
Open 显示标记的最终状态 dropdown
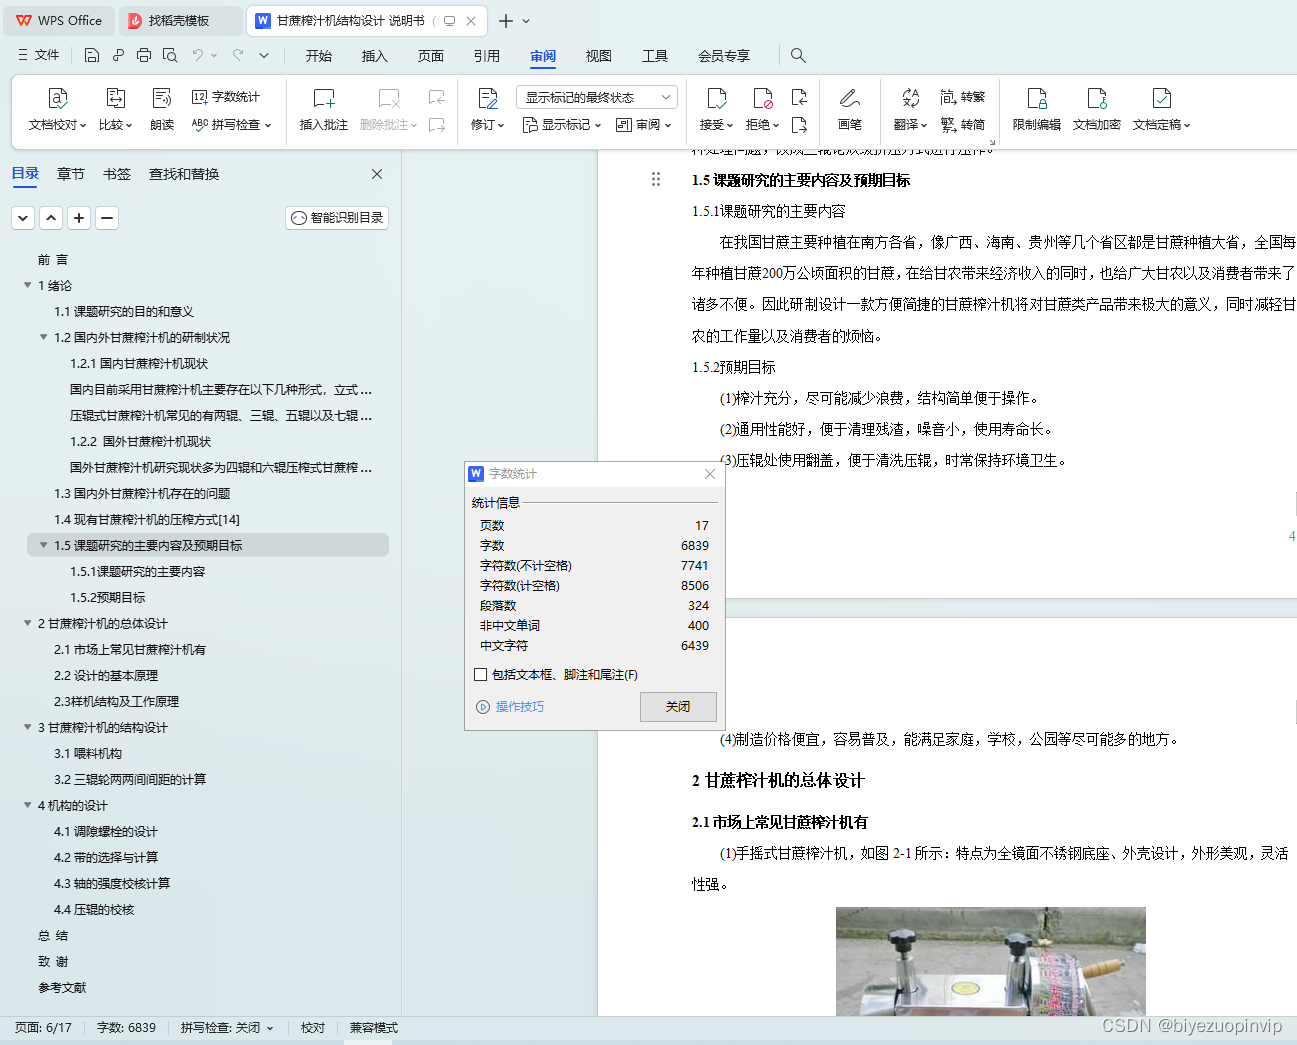pyautogui.click(x=596, y=97)
